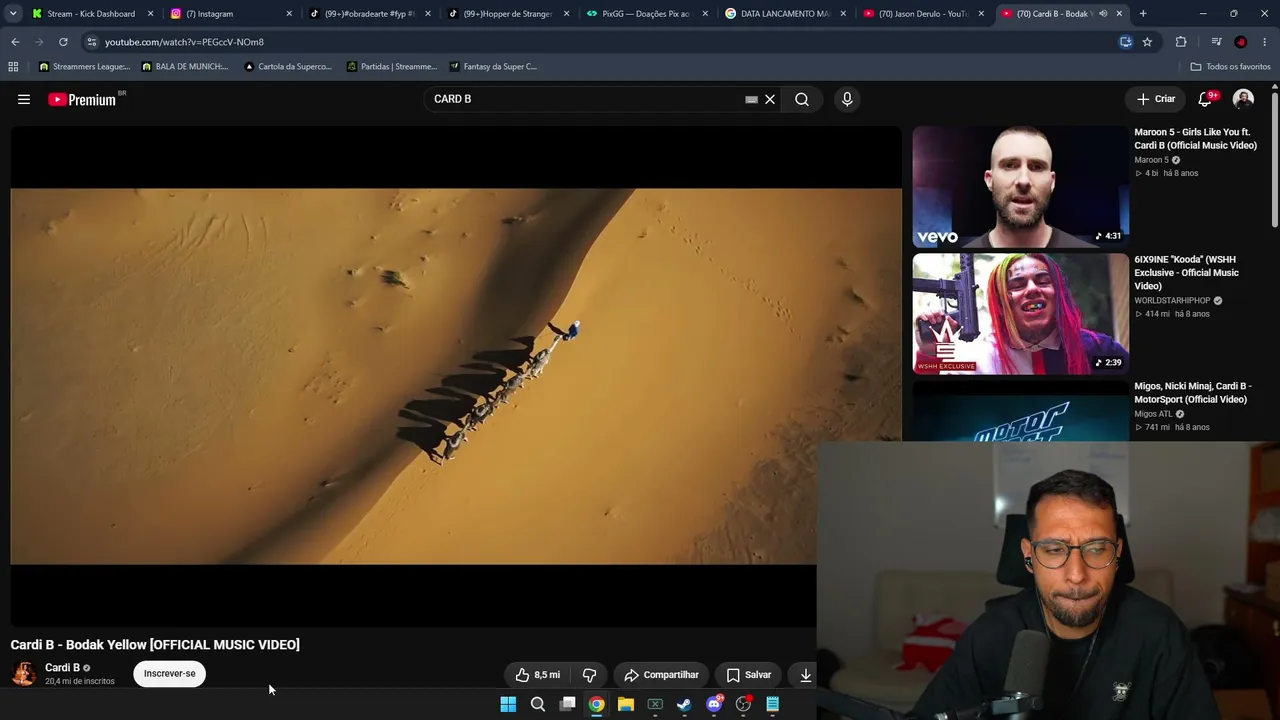The height and width of the screenshot is (720, 1280).
Task: Open the browser extensions puzzle icon
Action: [1181, 42]
